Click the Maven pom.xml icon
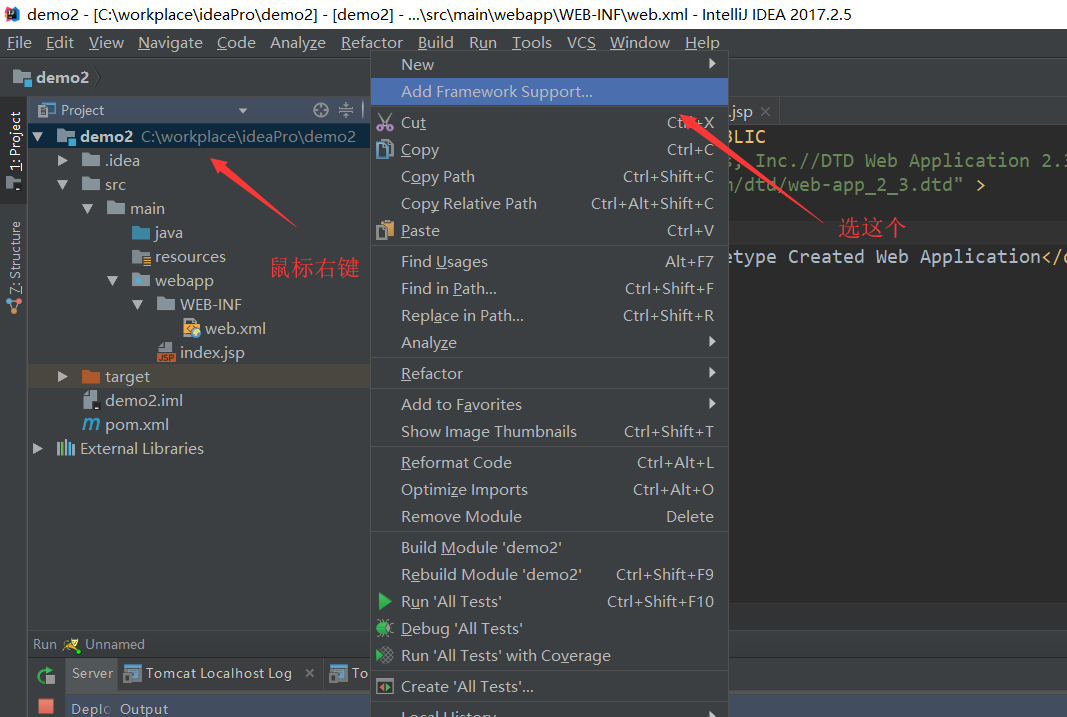Image resolution: width=1067 pixels, height=717 pixels. point(91,424)
